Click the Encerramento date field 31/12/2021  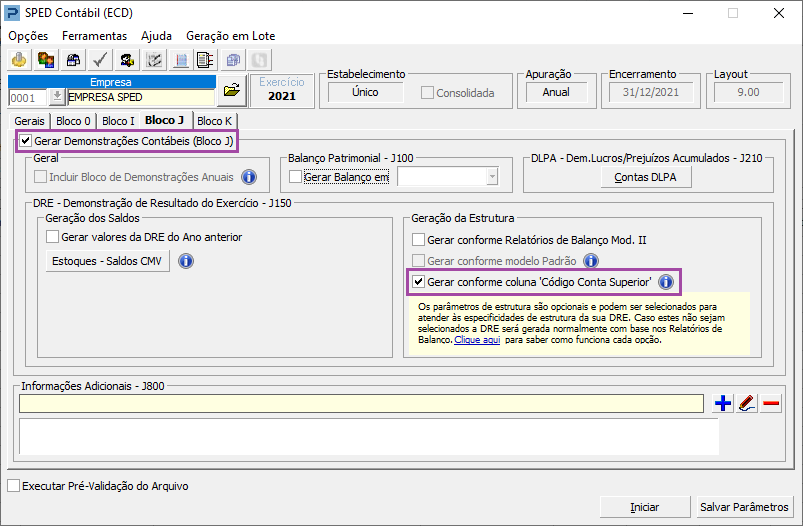651,92
